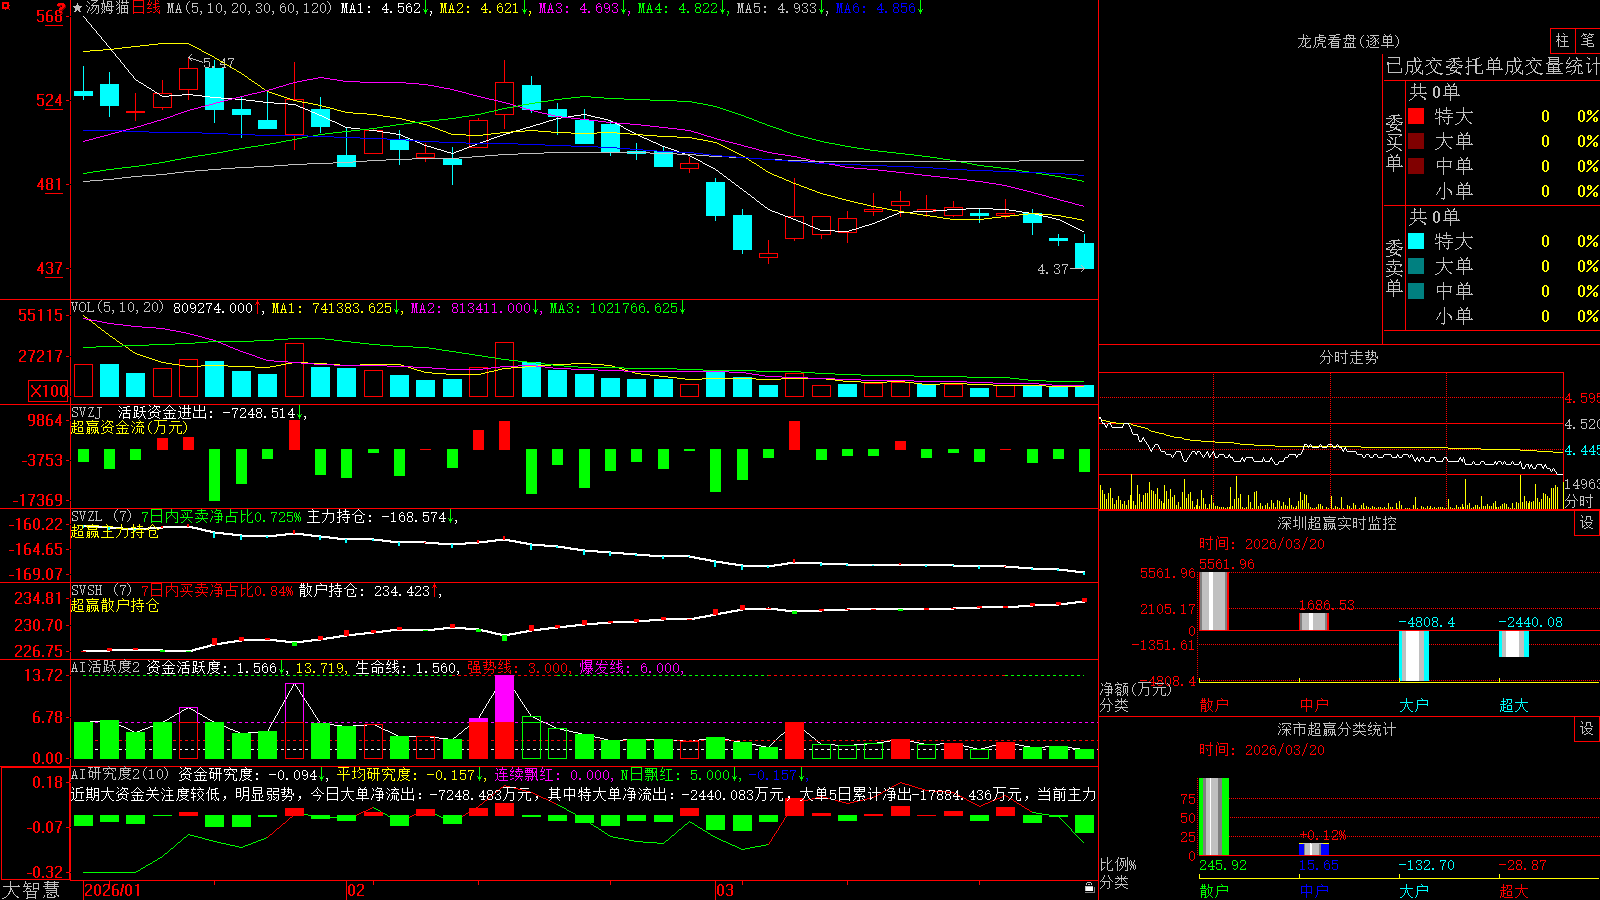The image size is (1600, 900).
Task: Click the 超赢资金流(万元) label
Action: tap(129, 427)
